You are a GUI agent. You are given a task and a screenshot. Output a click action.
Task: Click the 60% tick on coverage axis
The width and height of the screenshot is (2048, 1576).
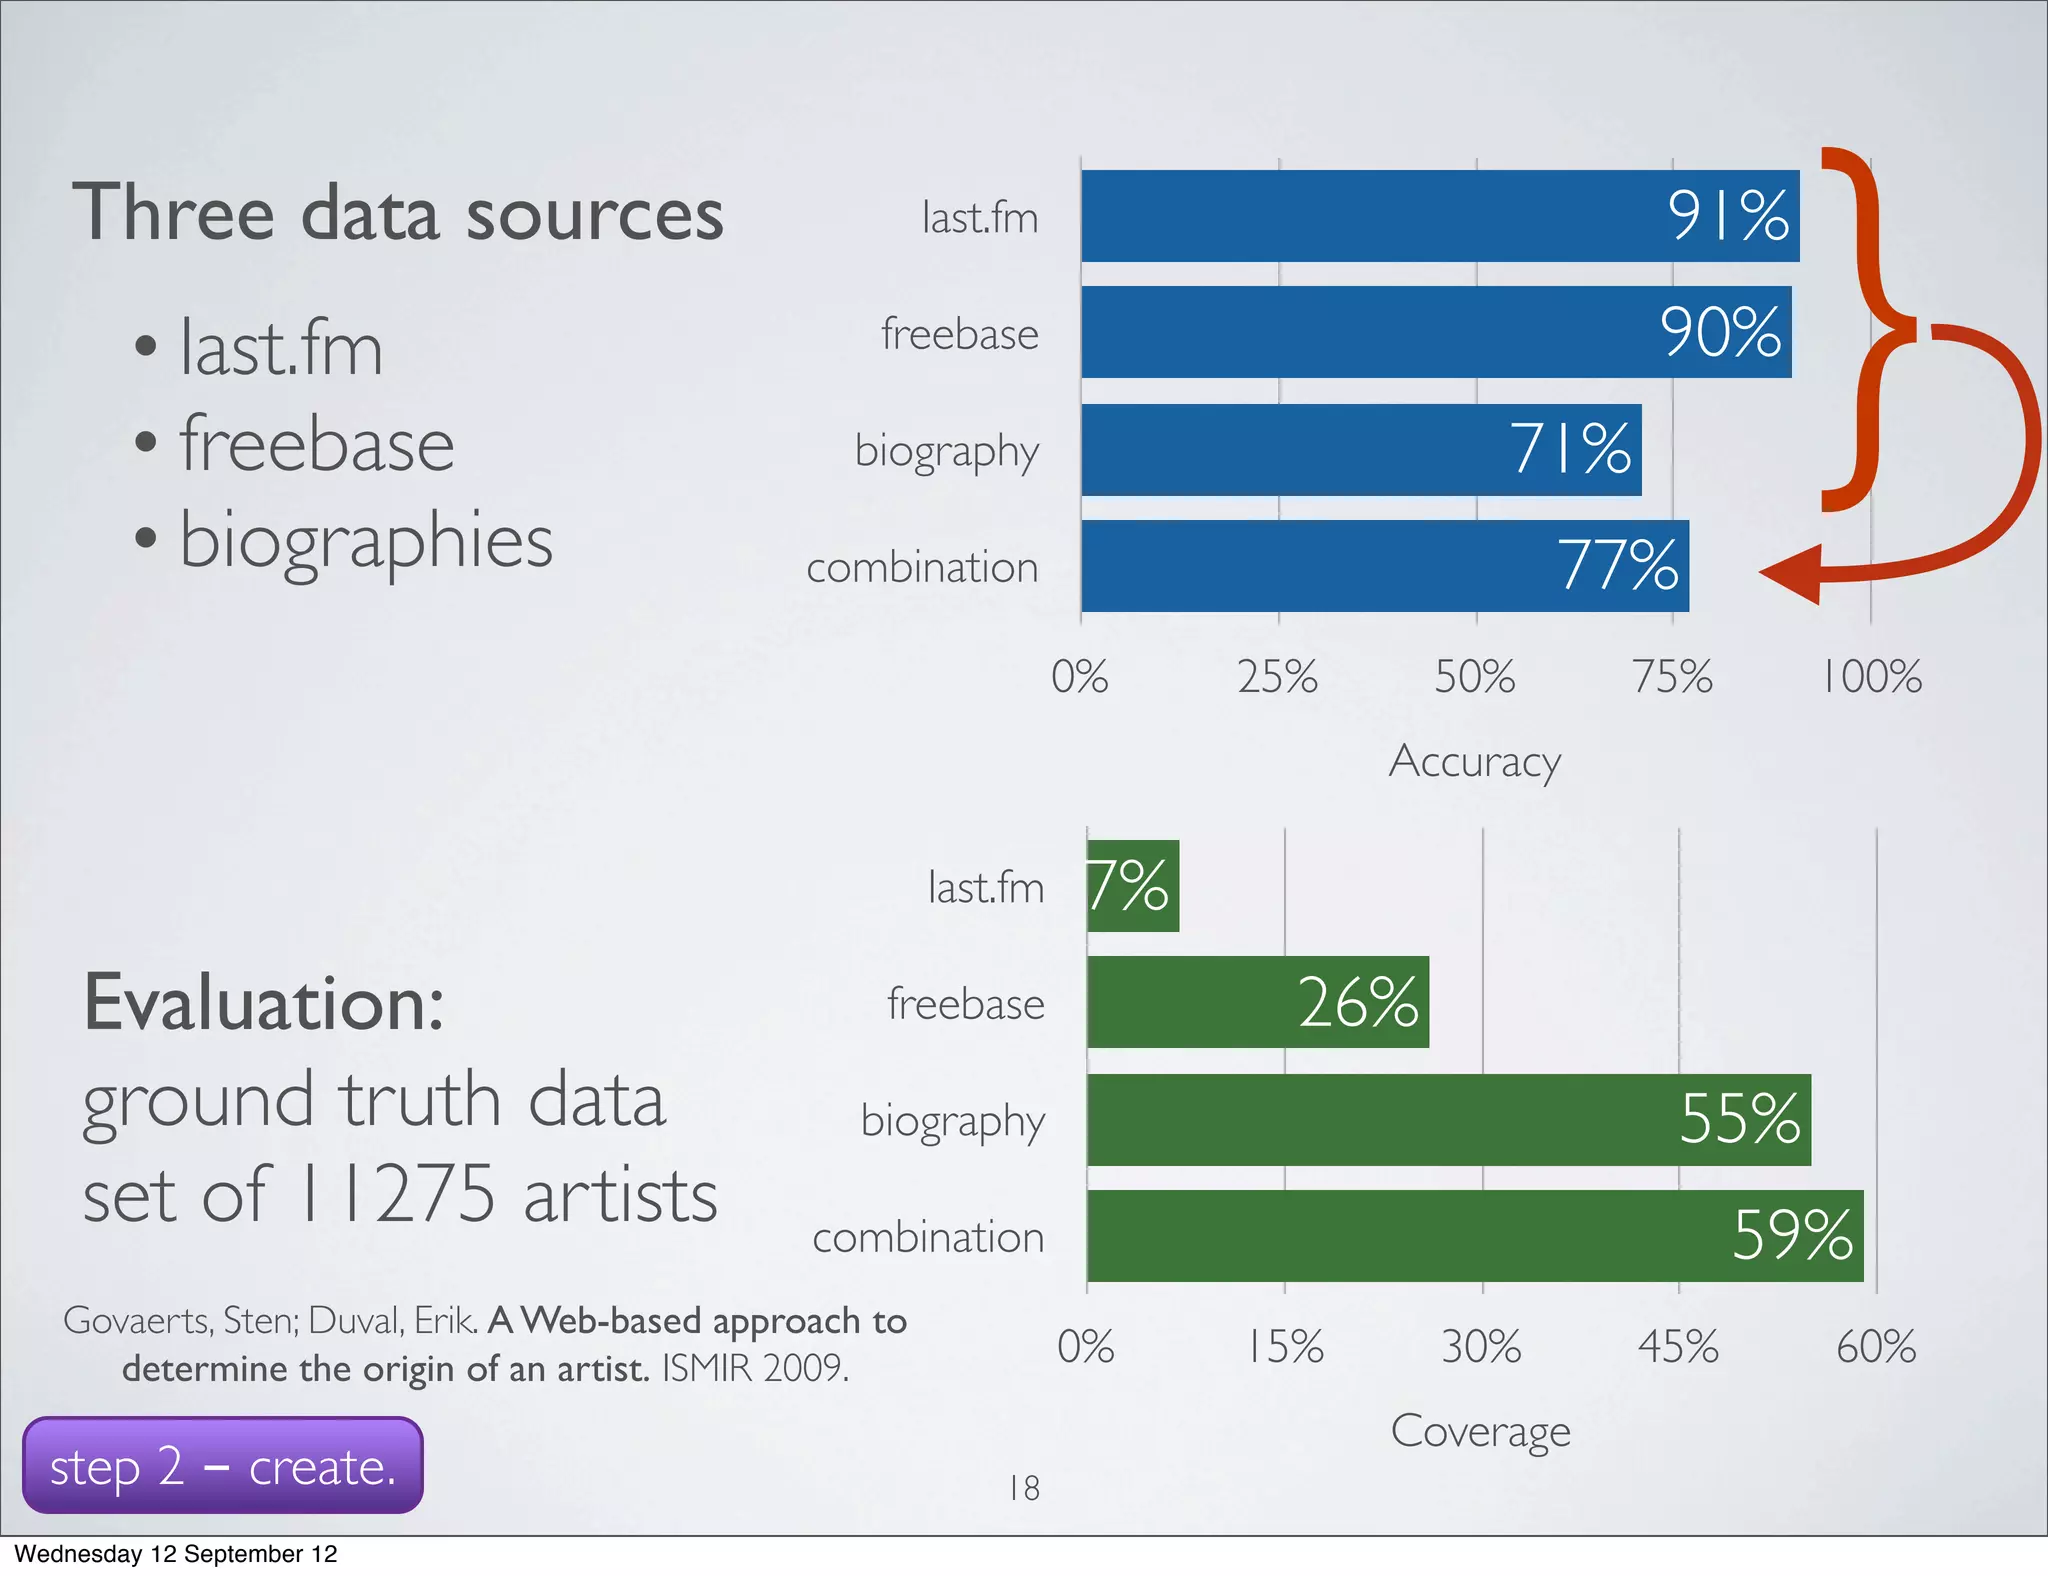pos(1877,1347)
